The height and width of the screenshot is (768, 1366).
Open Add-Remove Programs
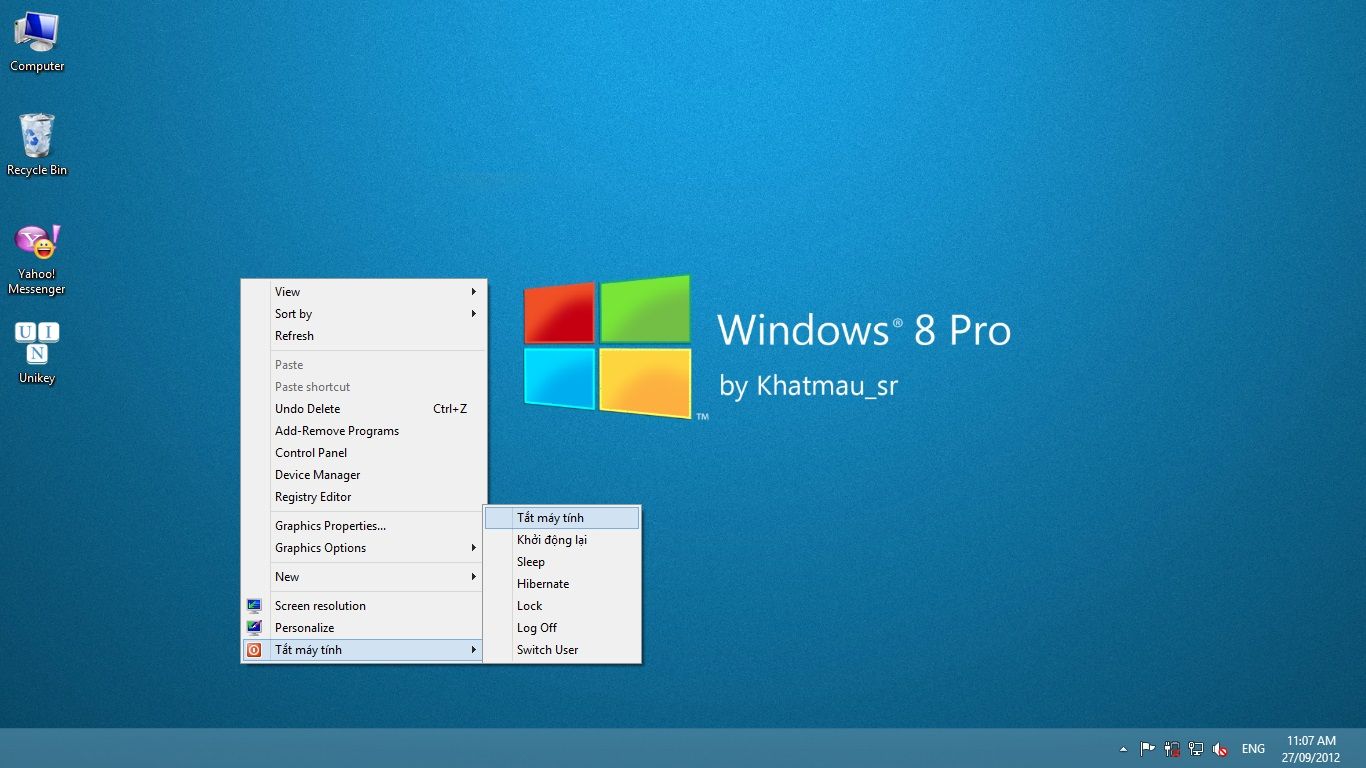coord(364,431)
